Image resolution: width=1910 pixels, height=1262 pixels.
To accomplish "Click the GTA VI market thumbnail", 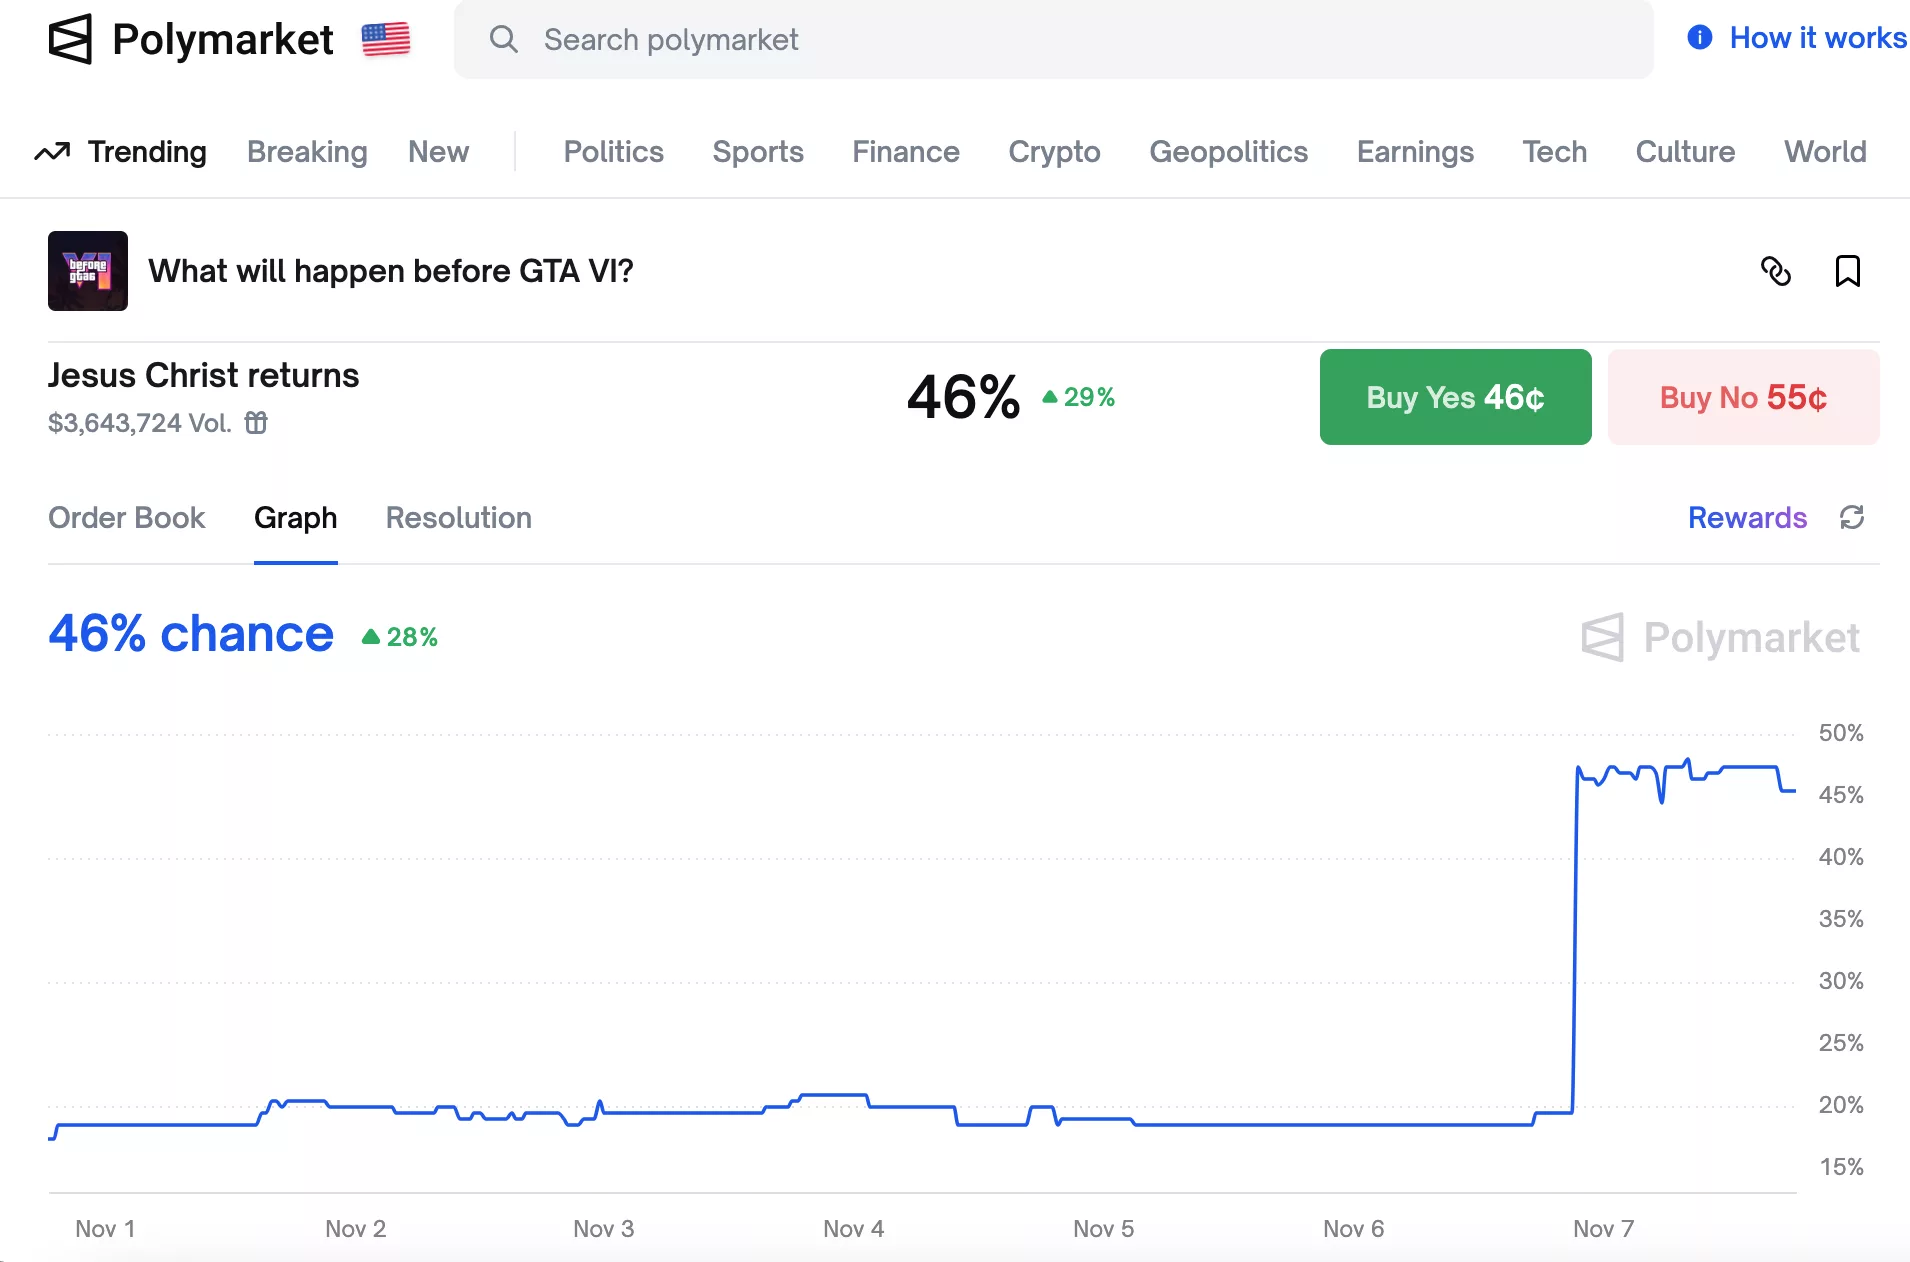I will [x=87, y=271].
